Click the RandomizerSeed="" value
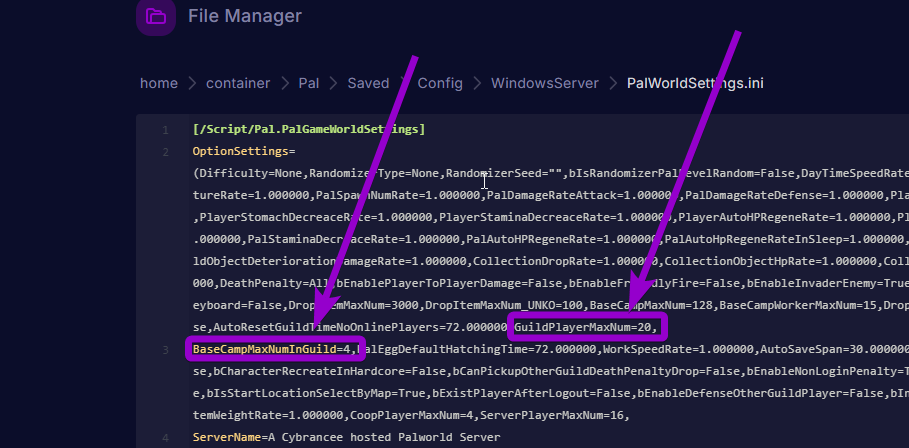Image resolution: width=909 pixels, height=448 pixels. point(506,173)
